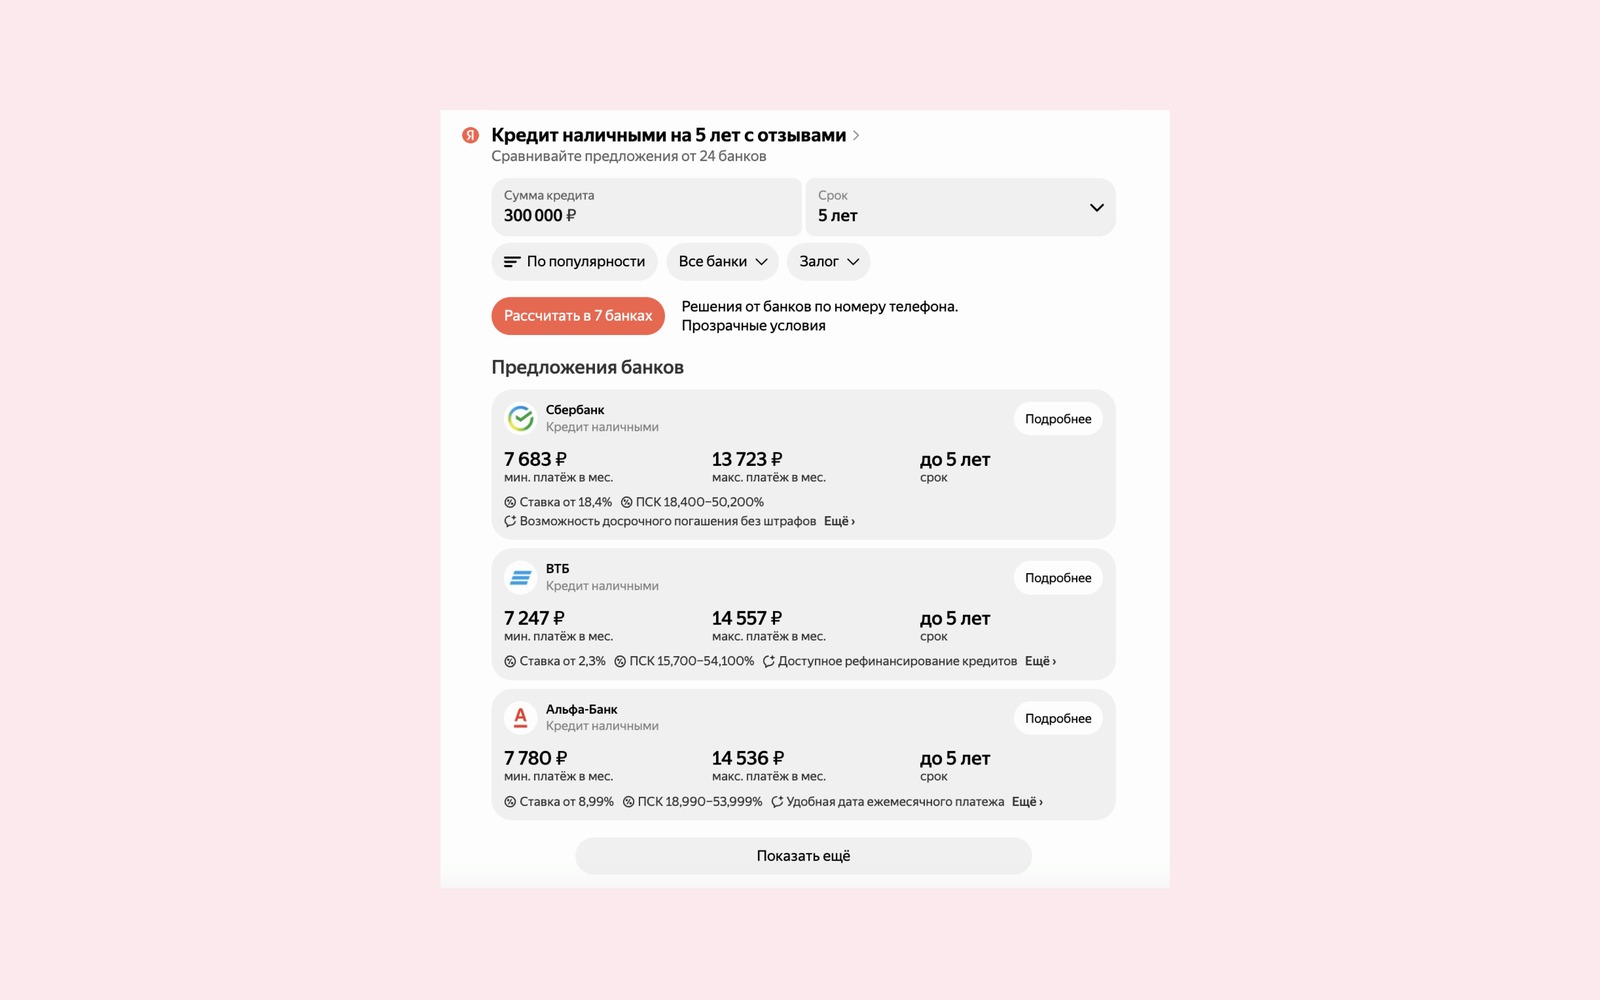This screenshot has width=1600, height=1000.
Task: Expand Ещё details for VTB offer
Action: 1040,661
